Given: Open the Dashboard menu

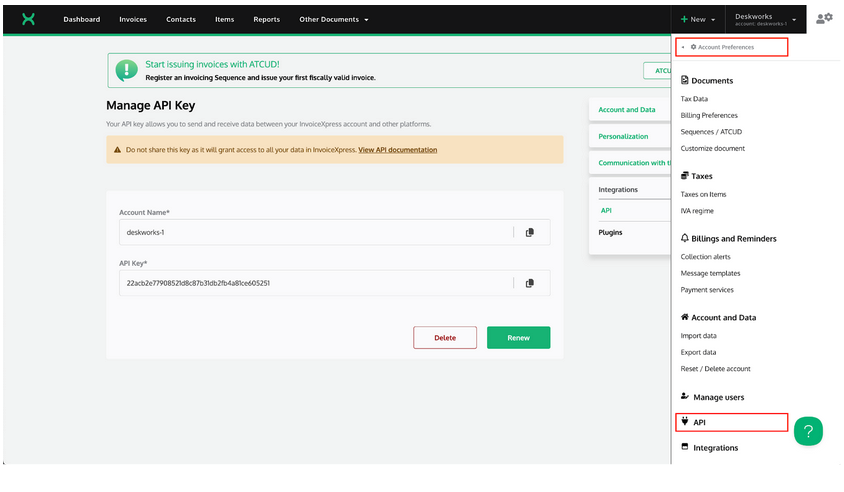Looking at the screenshot, I should pos(82,19).
